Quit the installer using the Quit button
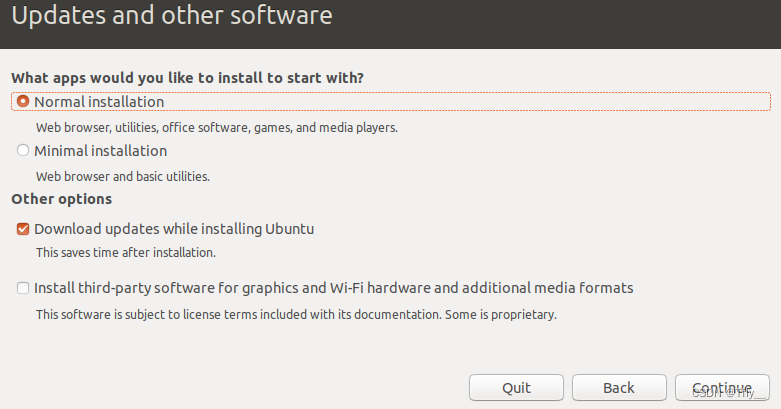This screenshot has width=781, height=409. pyautogui.click(x=517, y=388)
